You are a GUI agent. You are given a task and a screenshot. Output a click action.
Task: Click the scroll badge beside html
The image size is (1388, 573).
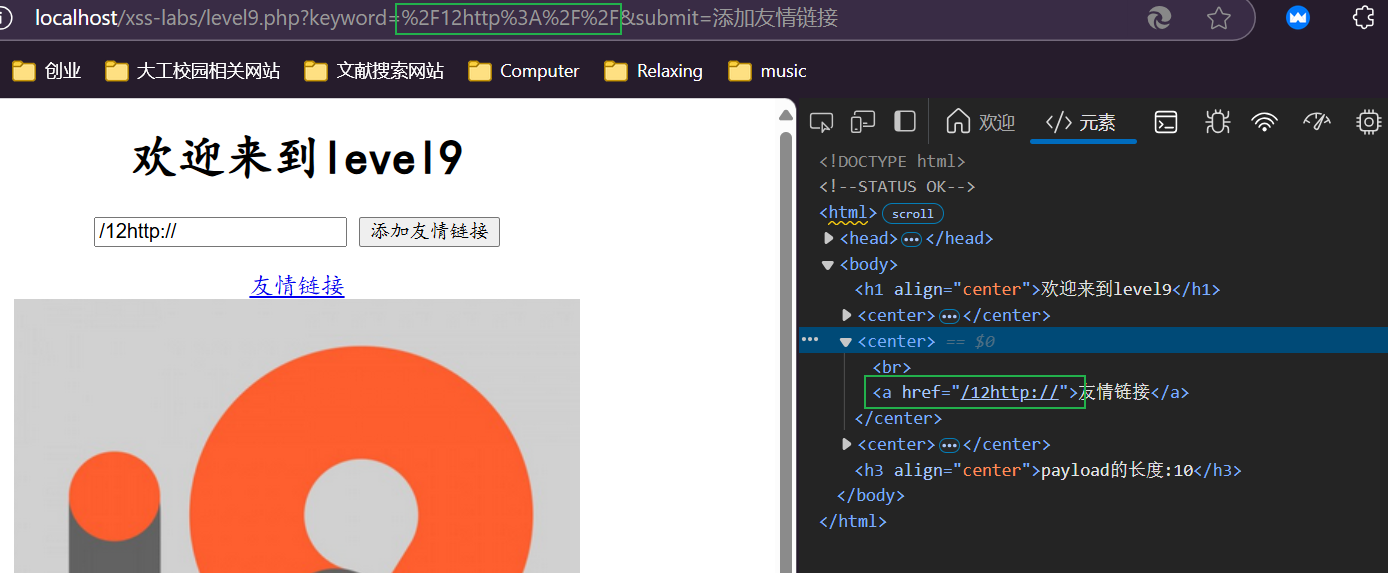[913, 214]
